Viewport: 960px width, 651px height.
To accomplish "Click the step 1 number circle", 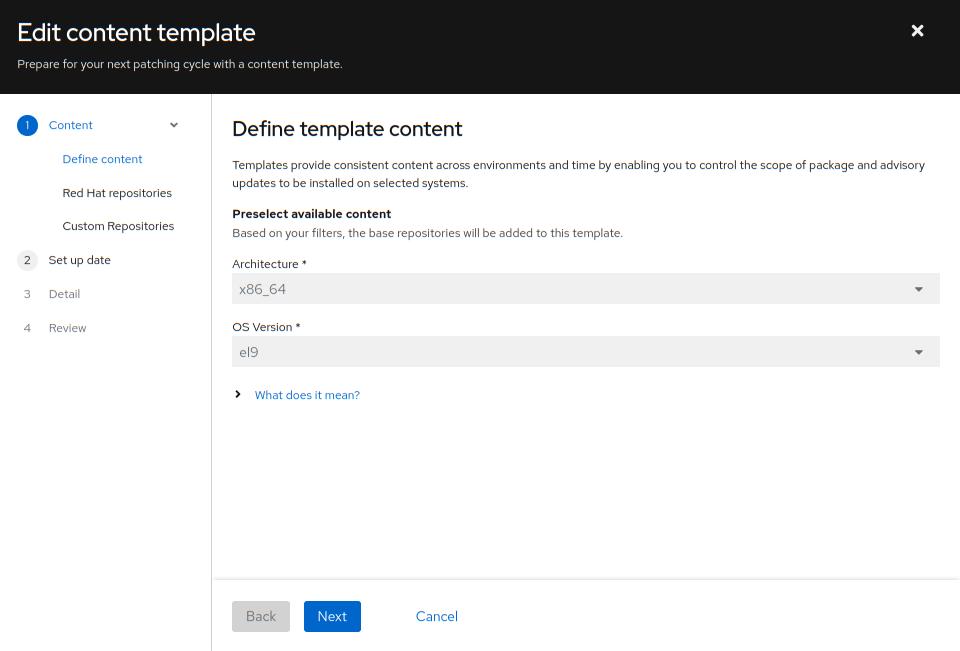I will [x=27, y=125].
